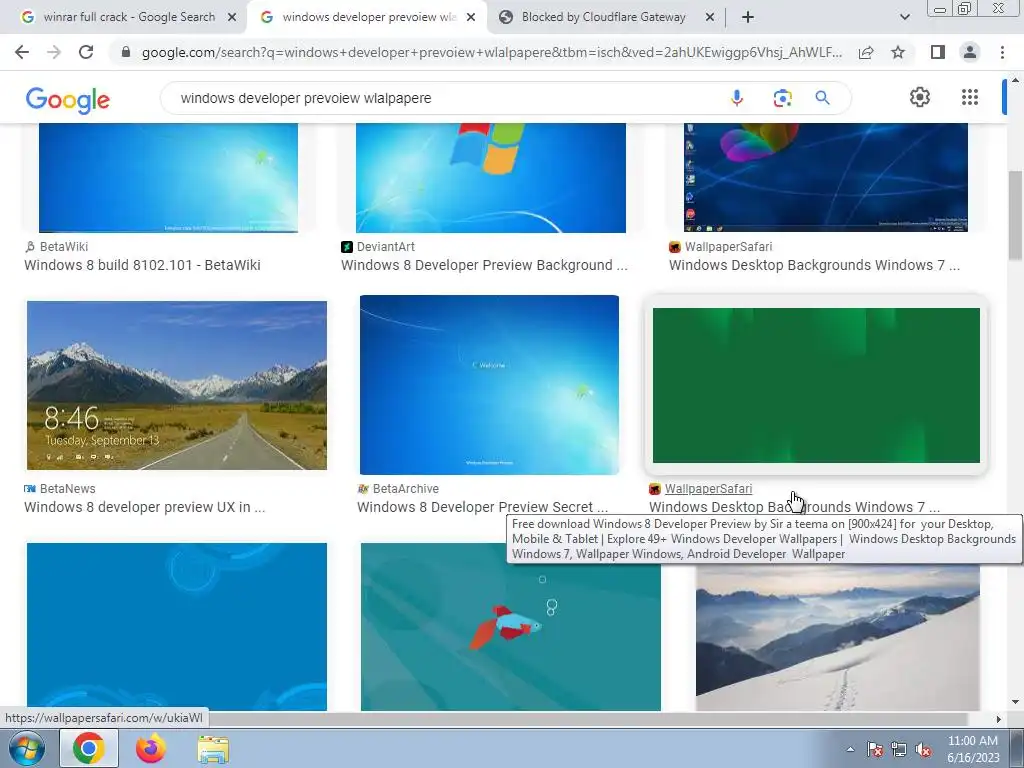Bookmark this tab with the star icon
Screen dimensions: 1024x768
point(898,52)
